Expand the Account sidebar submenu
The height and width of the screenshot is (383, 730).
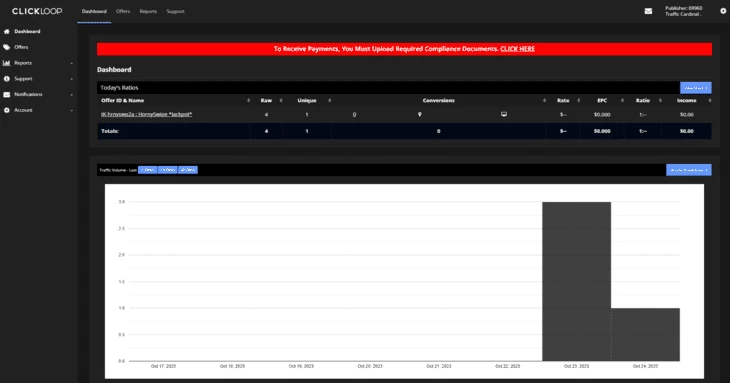tap(72, 111)
